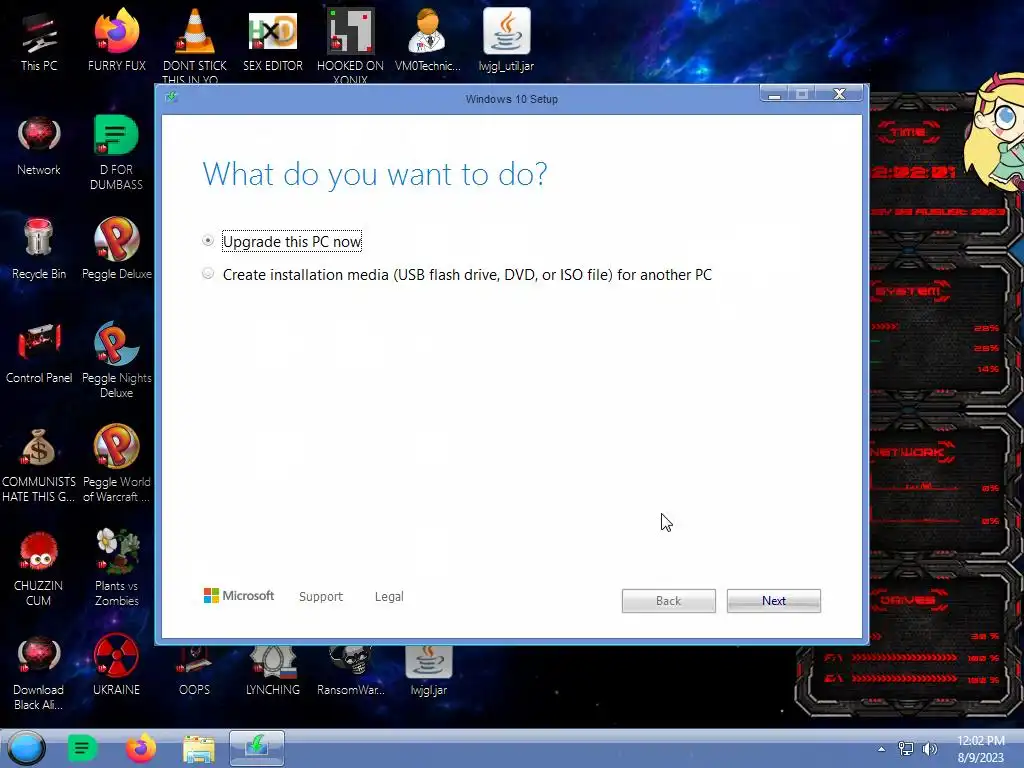Select the HxD hex editor desktop icon
1024x768 pixels.
pyautogui.click(x=273, y=40)
